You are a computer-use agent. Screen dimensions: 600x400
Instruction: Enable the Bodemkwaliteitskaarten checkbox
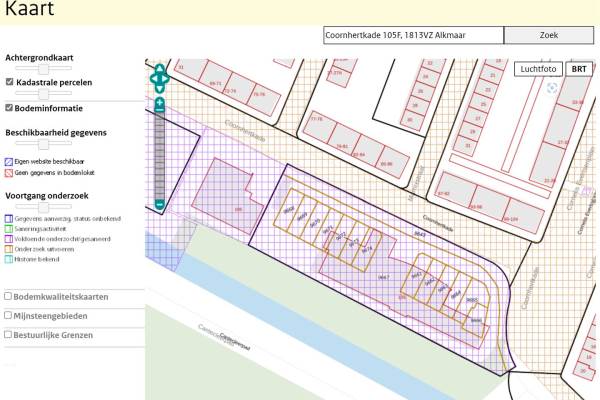pyautogui.click(x=9, y=296)
